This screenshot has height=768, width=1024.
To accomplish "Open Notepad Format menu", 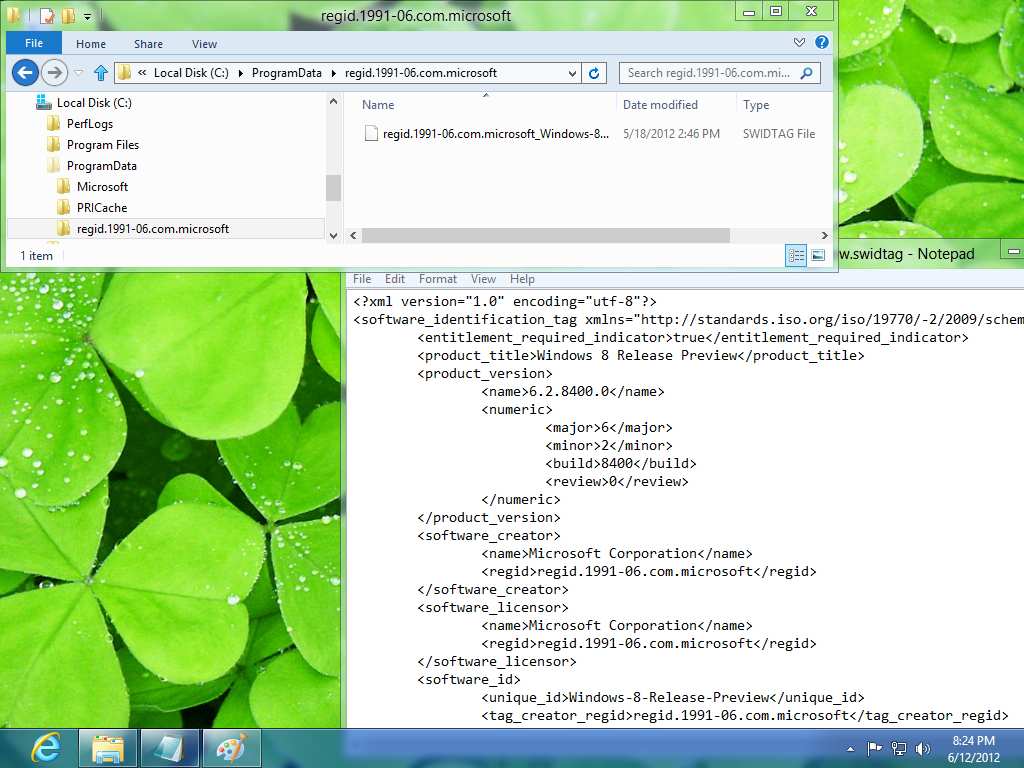I will 438,279.
